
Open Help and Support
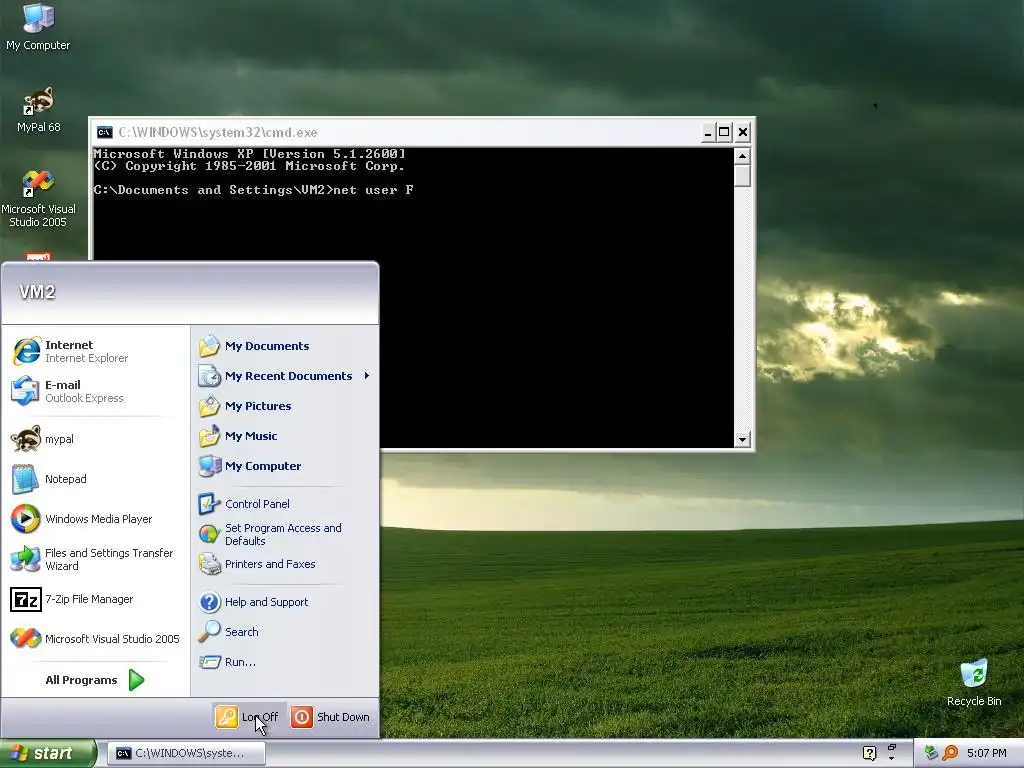click(x=285, y=601)
